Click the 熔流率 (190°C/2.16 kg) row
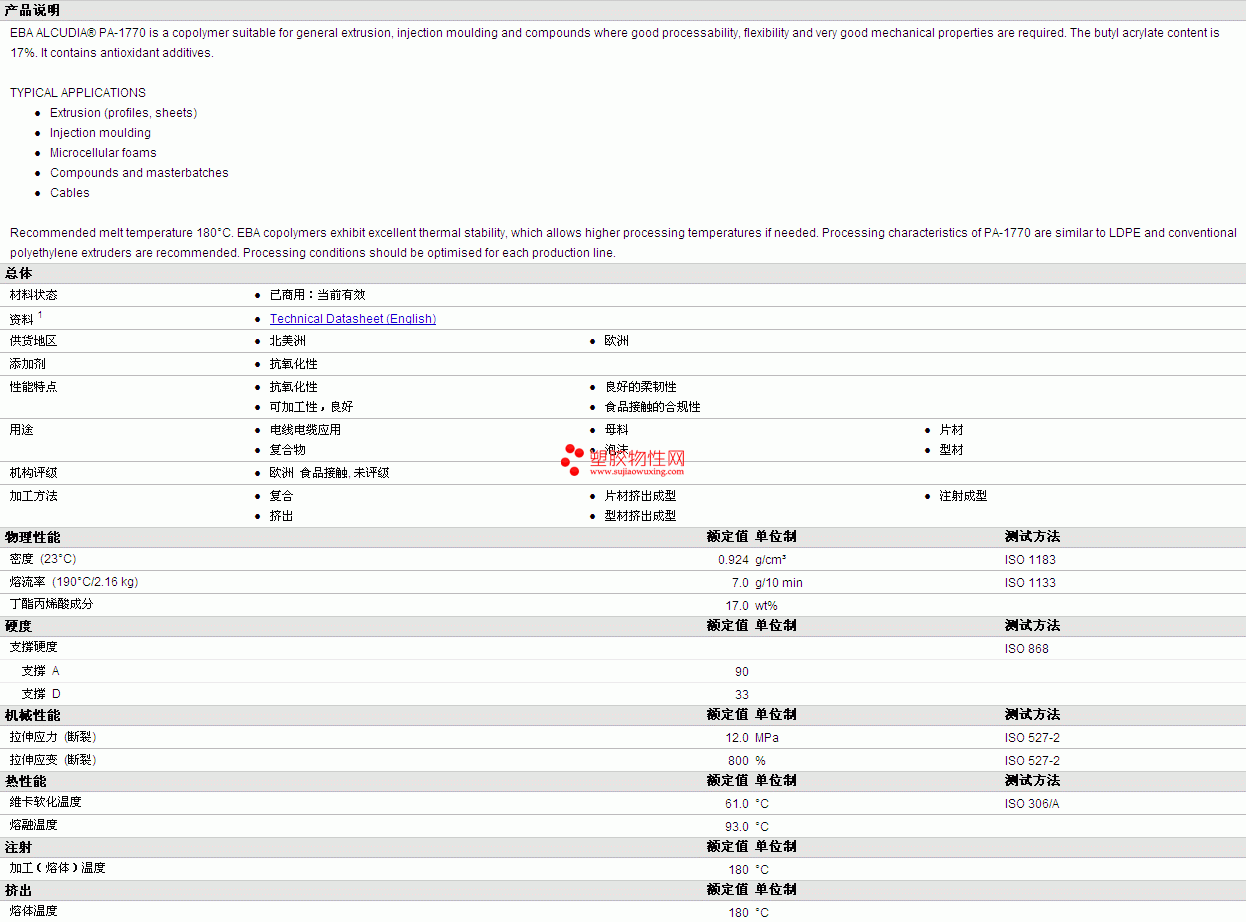The image size is (1246, 922). 623,583
